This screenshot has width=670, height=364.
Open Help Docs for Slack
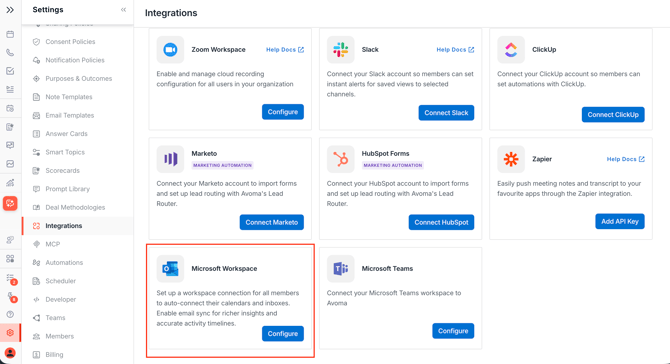(455, 50)
